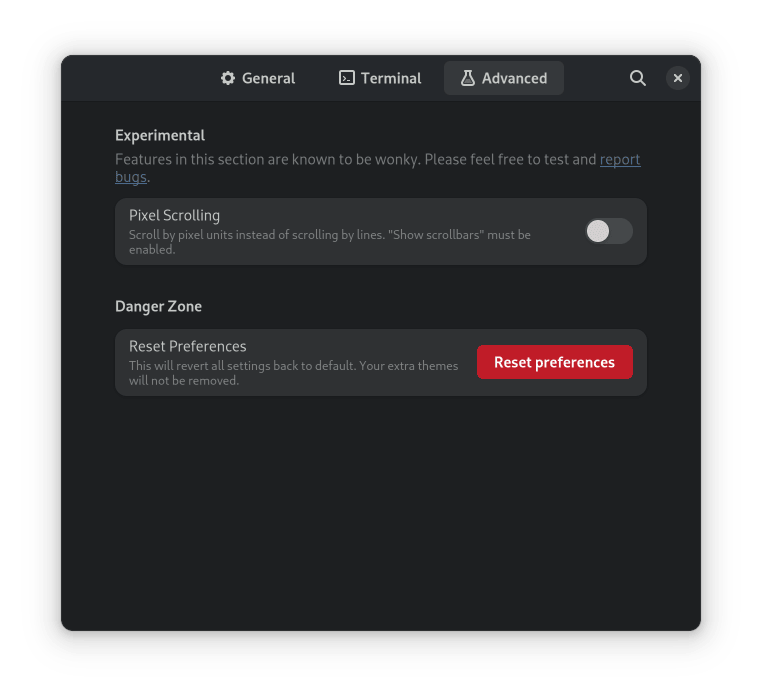Close the preferences window with X
The height and width of the screenshot is (698, 762).
[678, 78]
